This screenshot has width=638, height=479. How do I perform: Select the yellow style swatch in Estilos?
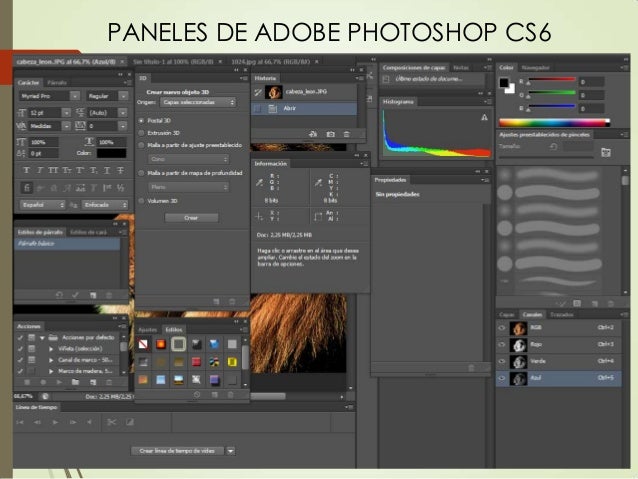[x=232, y=362]
